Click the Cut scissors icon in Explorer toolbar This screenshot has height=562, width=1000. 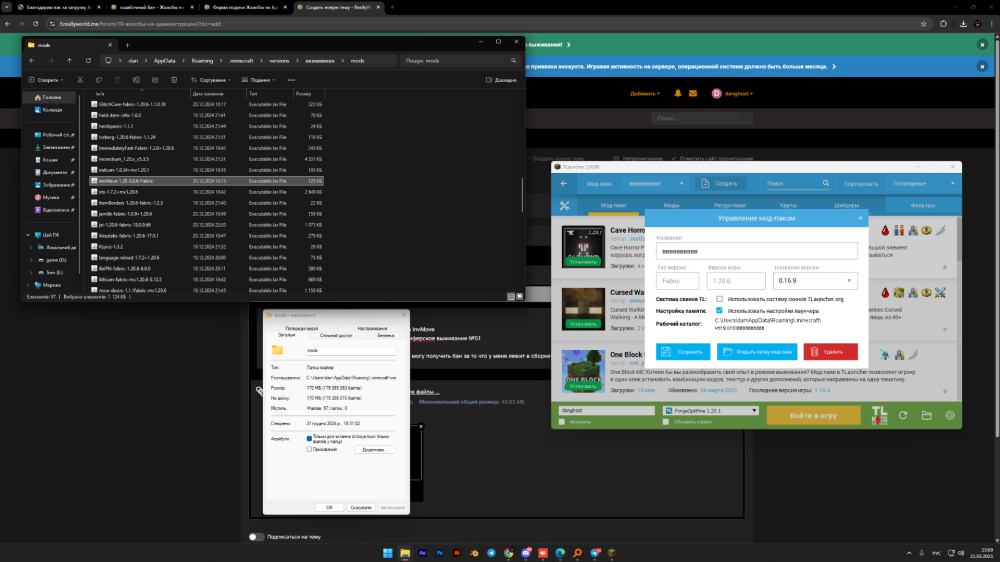coord(80,80)
